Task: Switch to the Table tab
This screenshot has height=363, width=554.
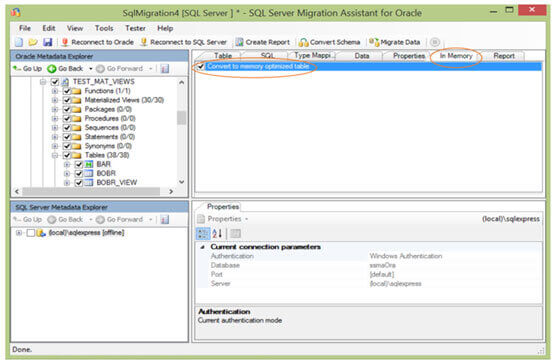Action: tap(223, 56)
